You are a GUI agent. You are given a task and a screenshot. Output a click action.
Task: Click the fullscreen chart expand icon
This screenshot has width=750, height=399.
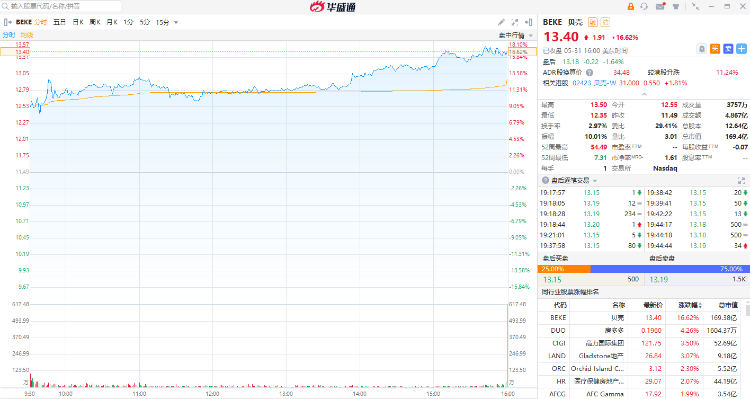tap(515, 22)
